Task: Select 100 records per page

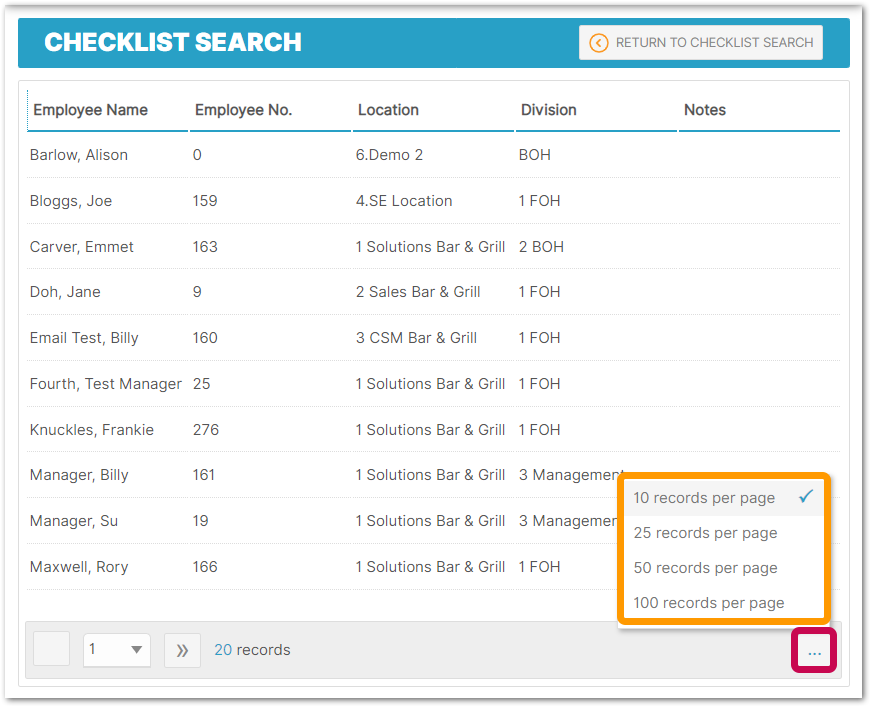Action: 723,603
